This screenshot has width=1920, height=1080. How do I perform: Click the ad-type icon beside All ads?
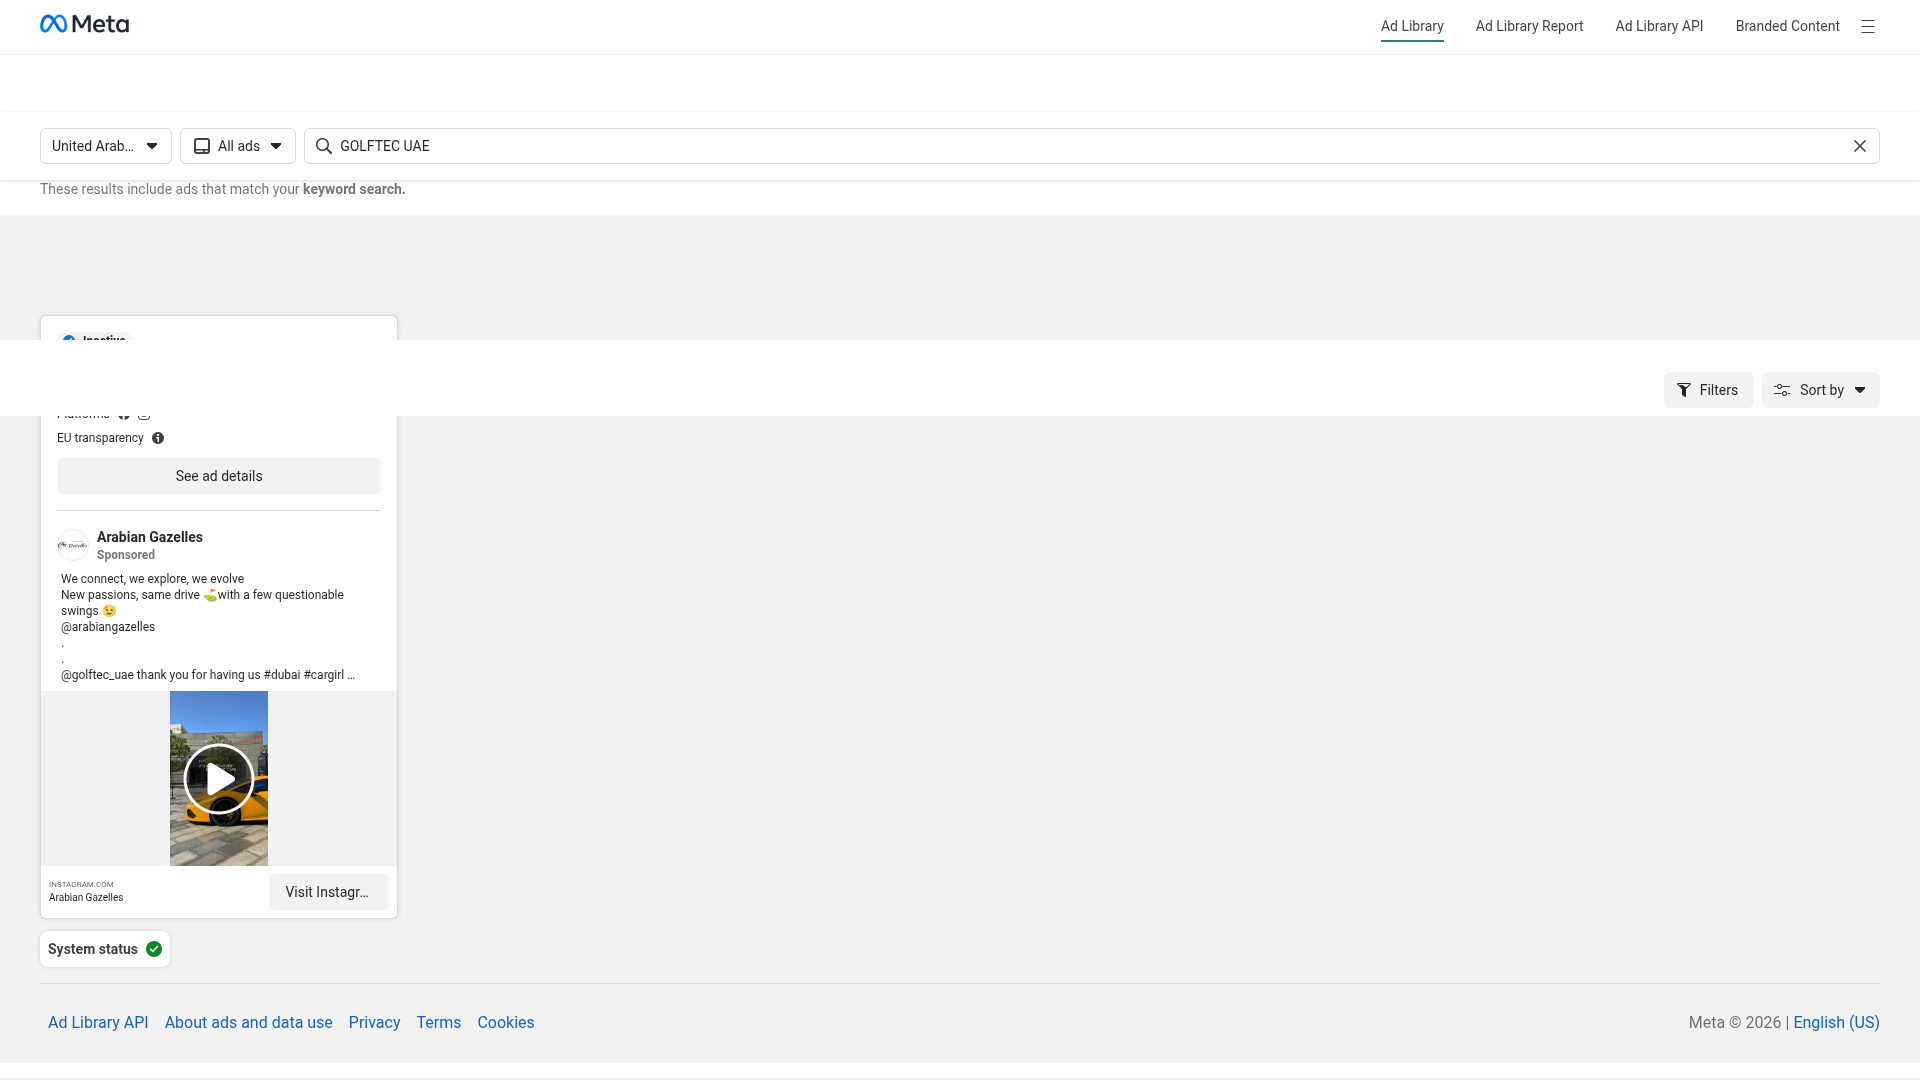click(x=202, y=146)
